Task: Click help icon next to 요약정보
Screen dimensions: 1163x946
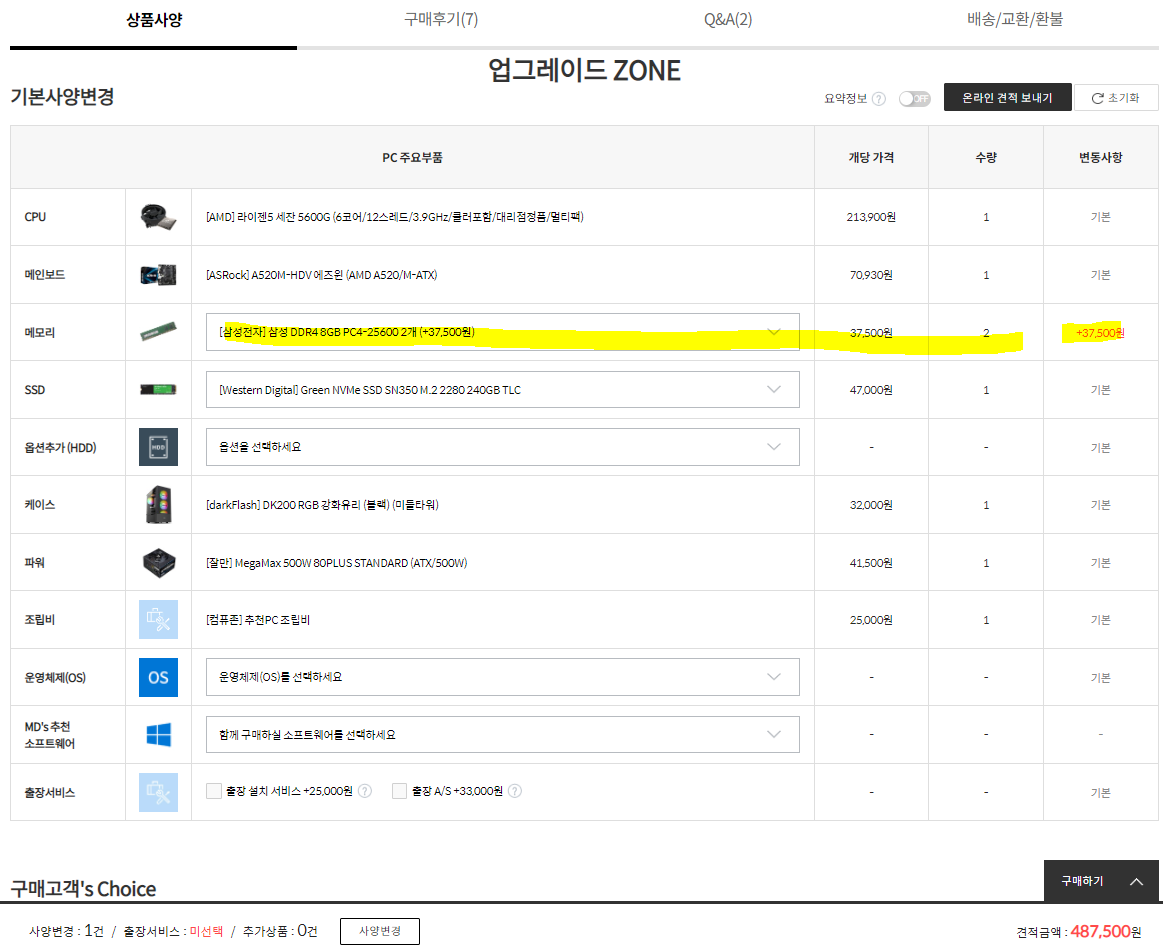Action: [878, 99]
